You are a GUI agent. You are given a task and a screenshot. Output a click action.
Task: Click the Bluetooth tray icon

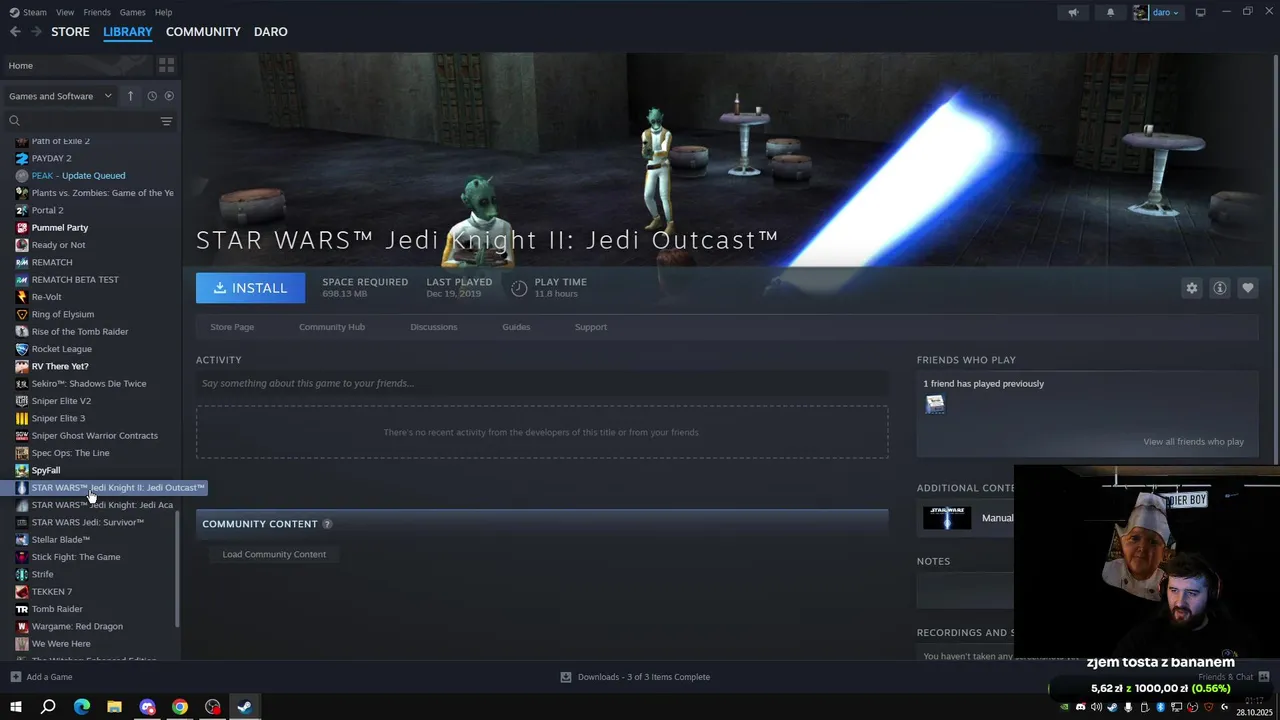[1160, 707]
